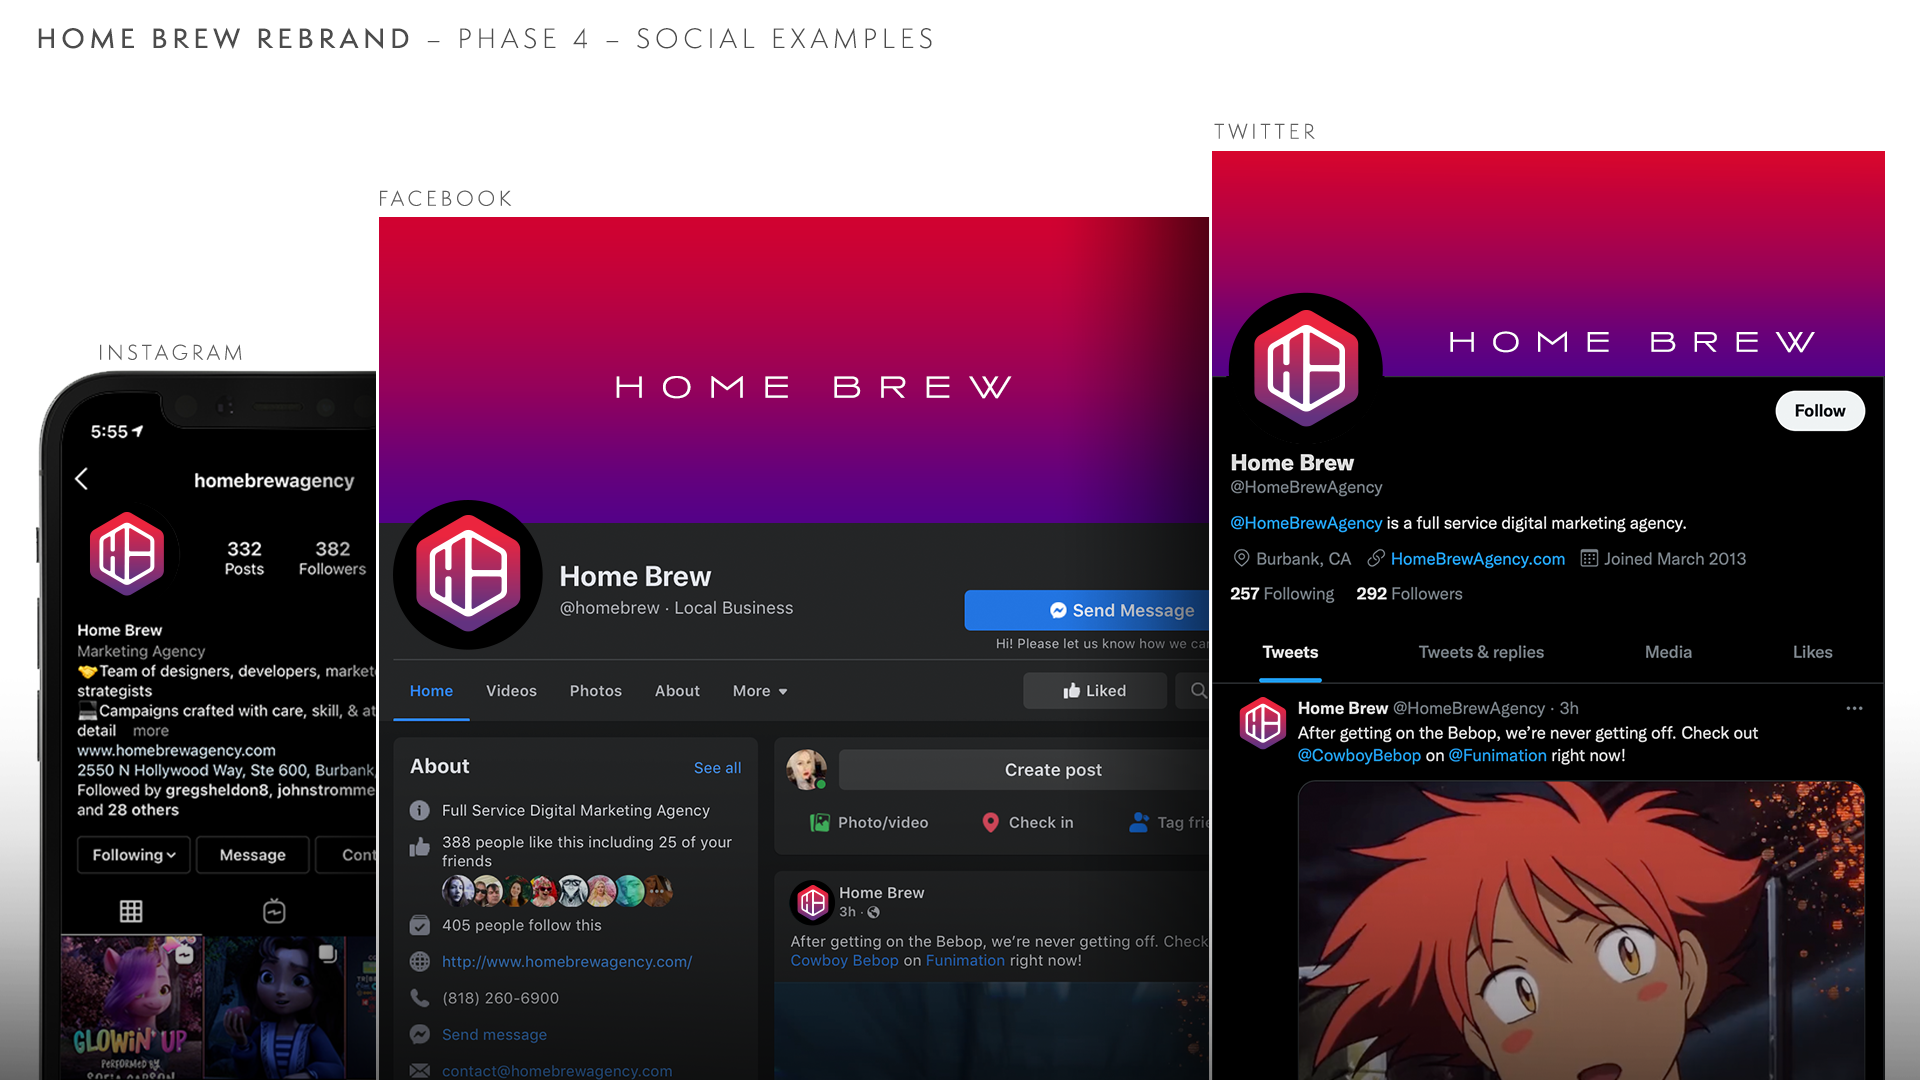Viewport: 1920px width, 1080px height.
Task: Click the tweet author's small Home Brew avatar
Action: click(1263, 723)
